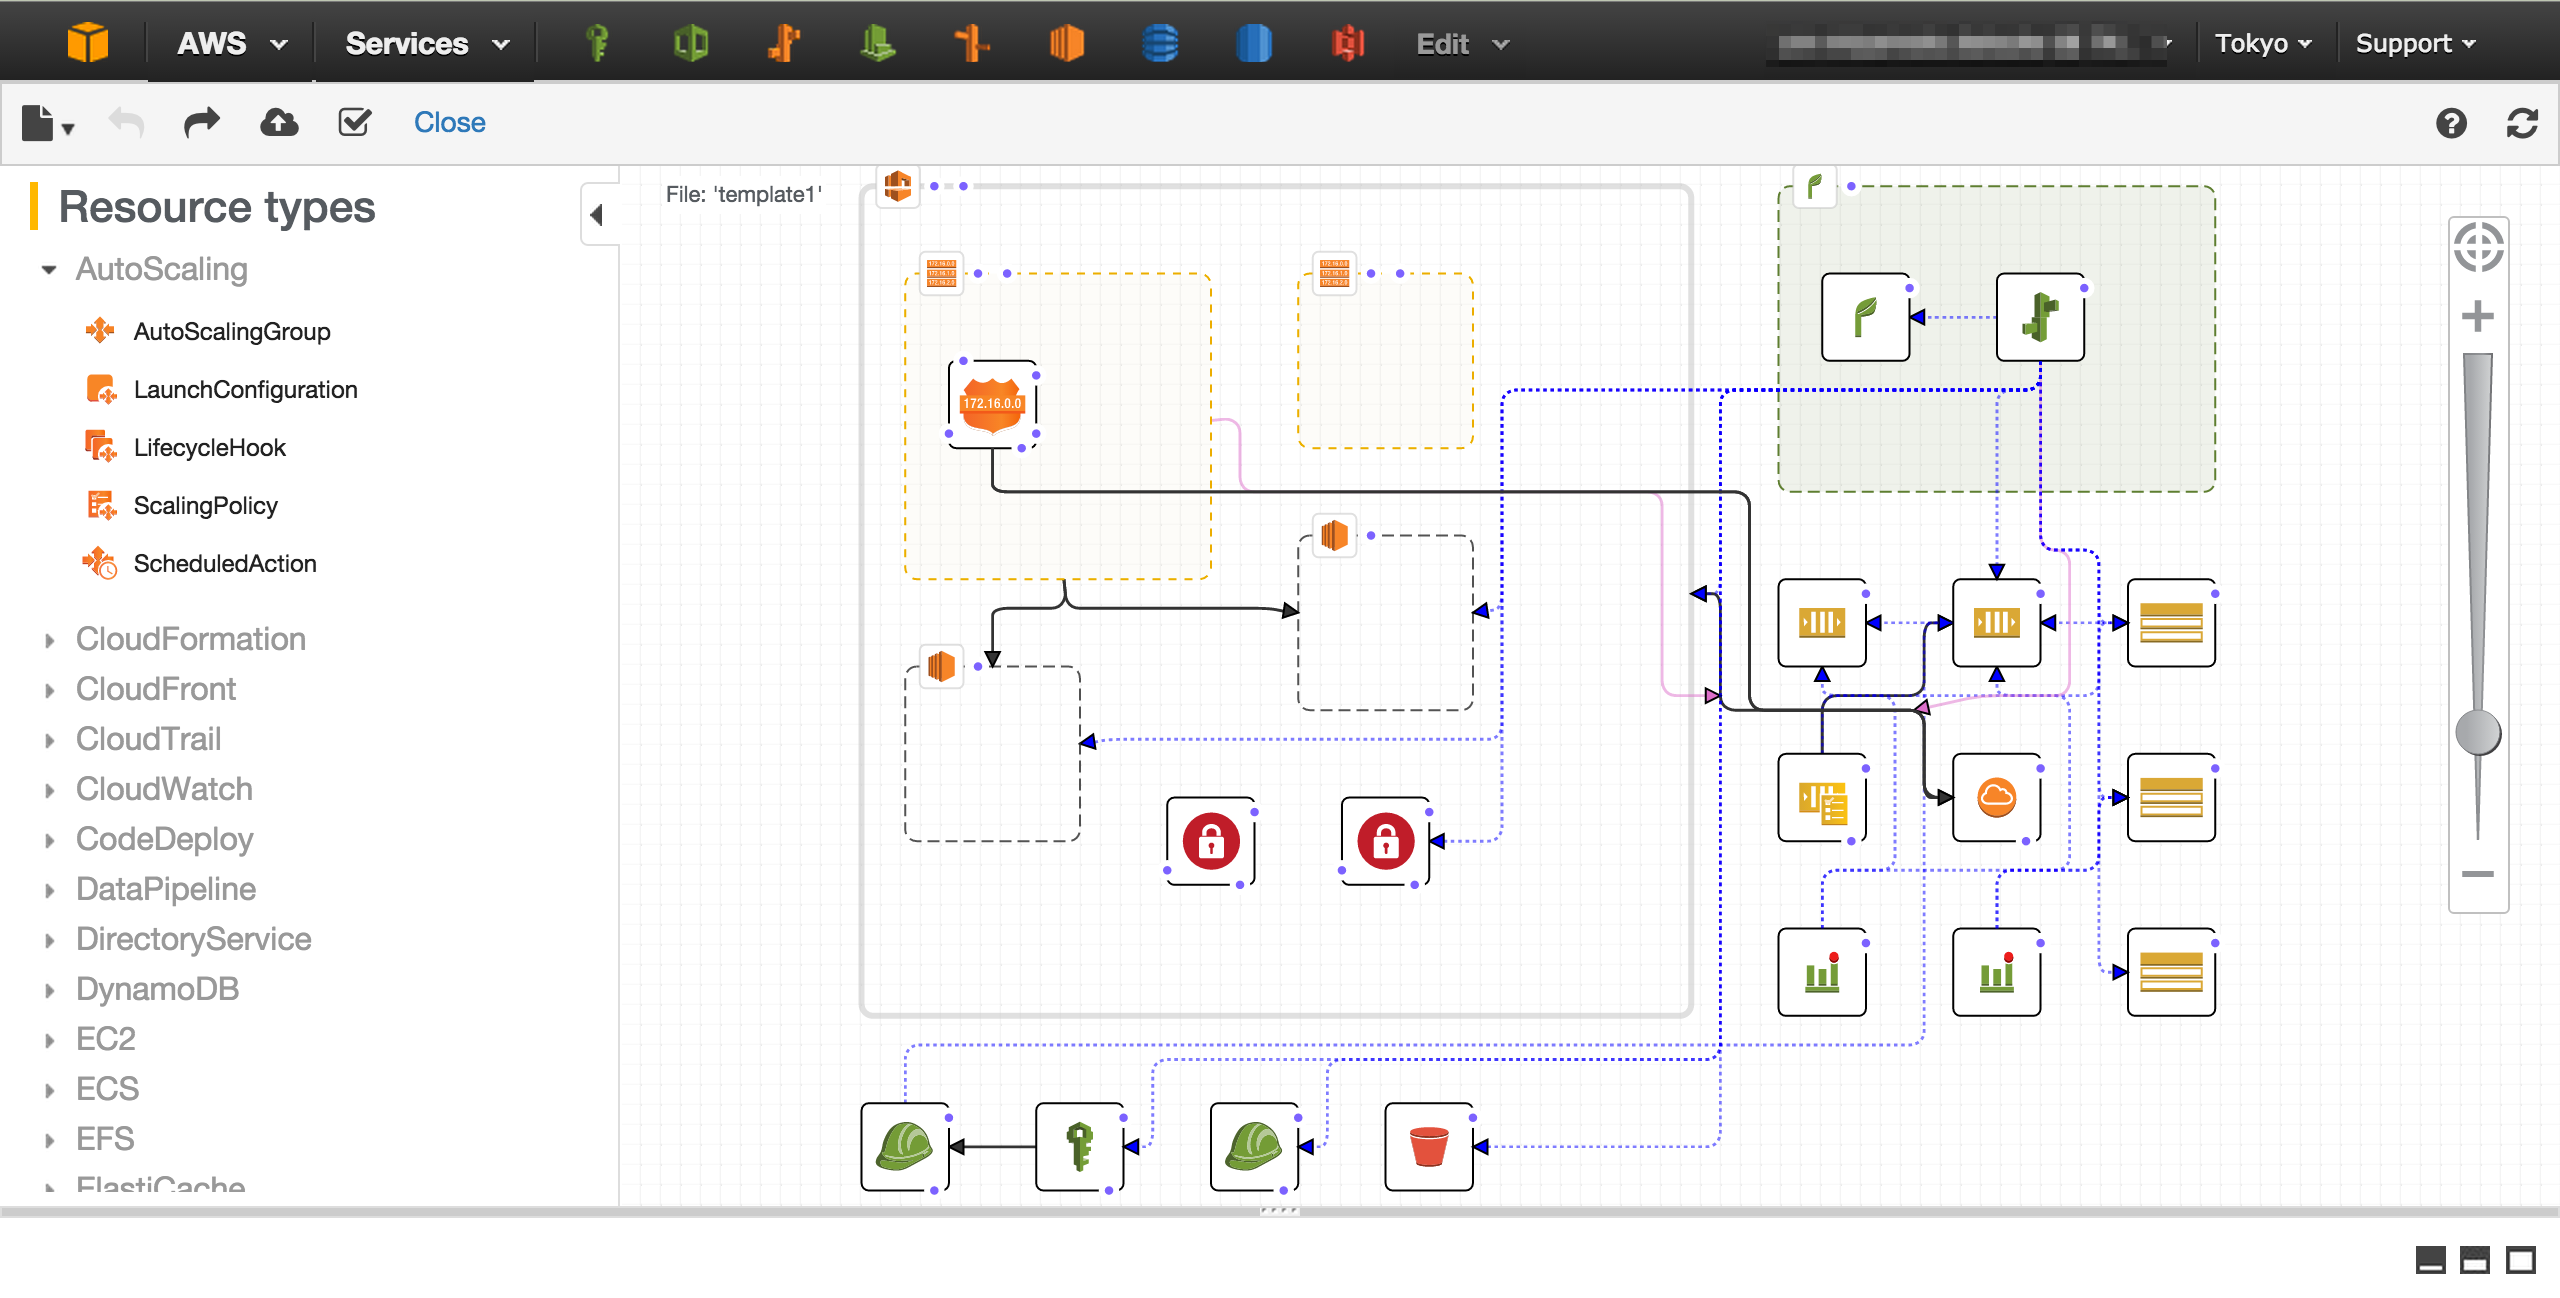Collapse the AutoScaling category
2560x1298 pixels.
[48, 270]
